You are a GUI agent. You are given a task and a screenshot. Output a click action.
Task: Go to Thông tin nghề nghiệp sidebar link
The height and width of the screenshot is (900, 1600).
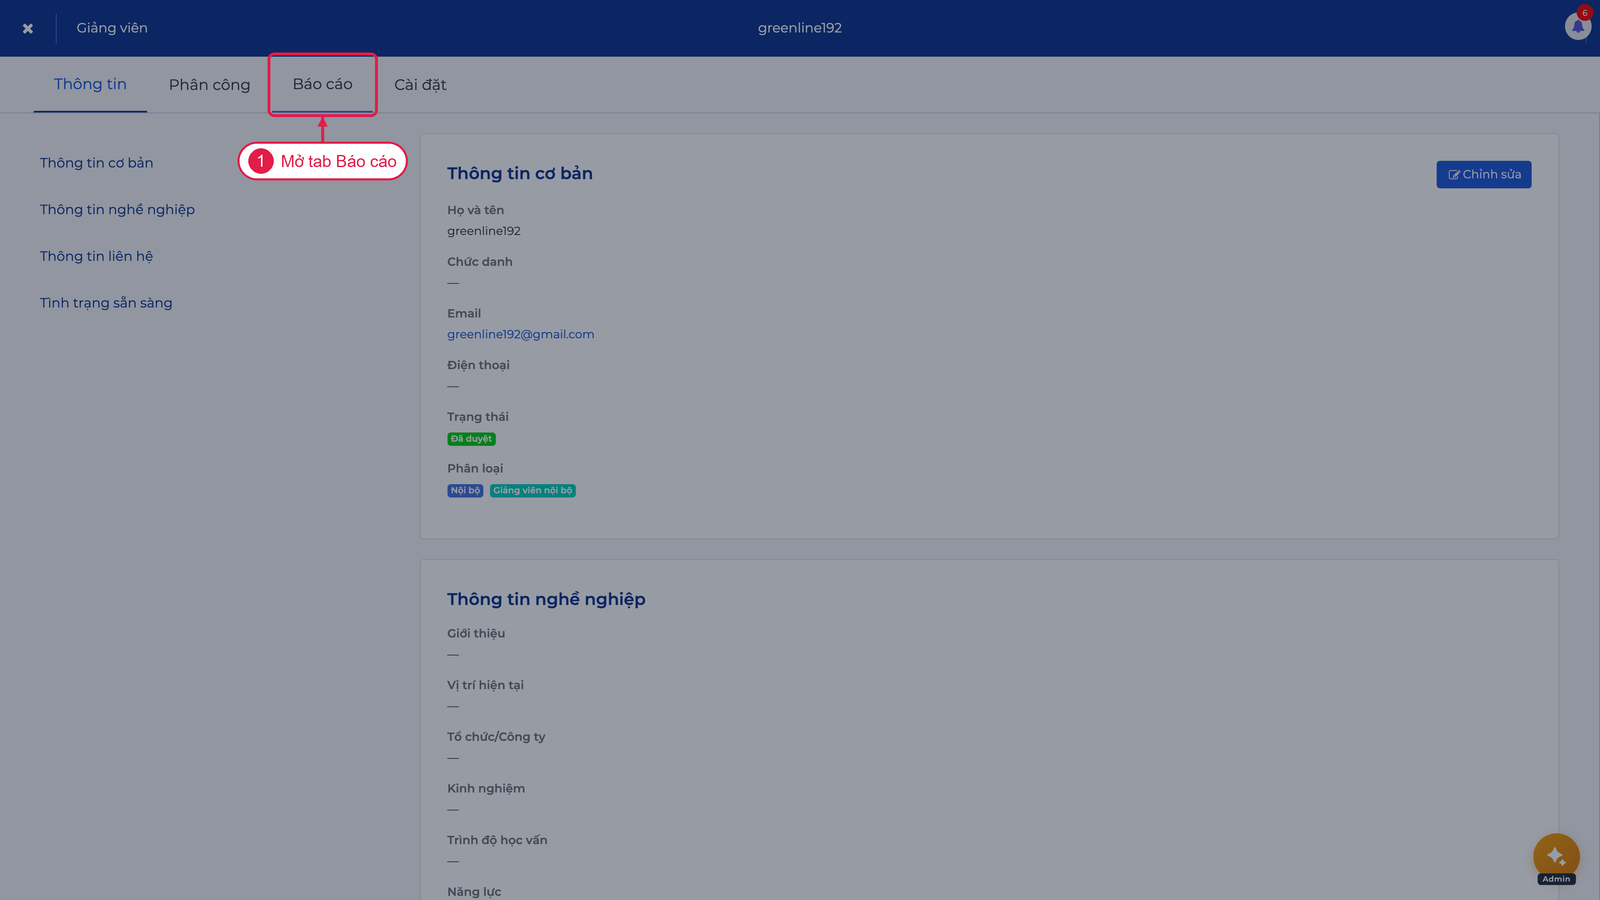tap(117, 210)
